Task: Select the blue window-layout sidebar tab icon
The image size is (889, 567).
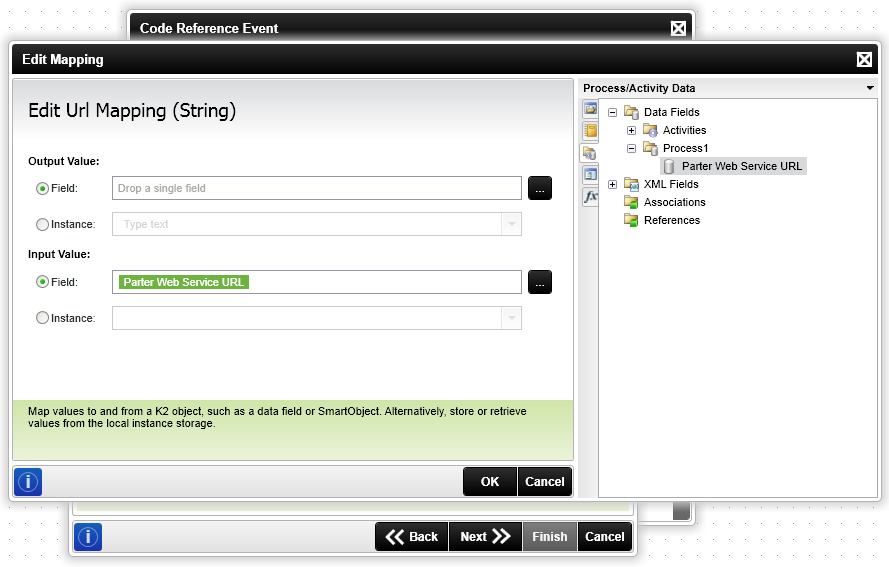Action: point(590,175)
